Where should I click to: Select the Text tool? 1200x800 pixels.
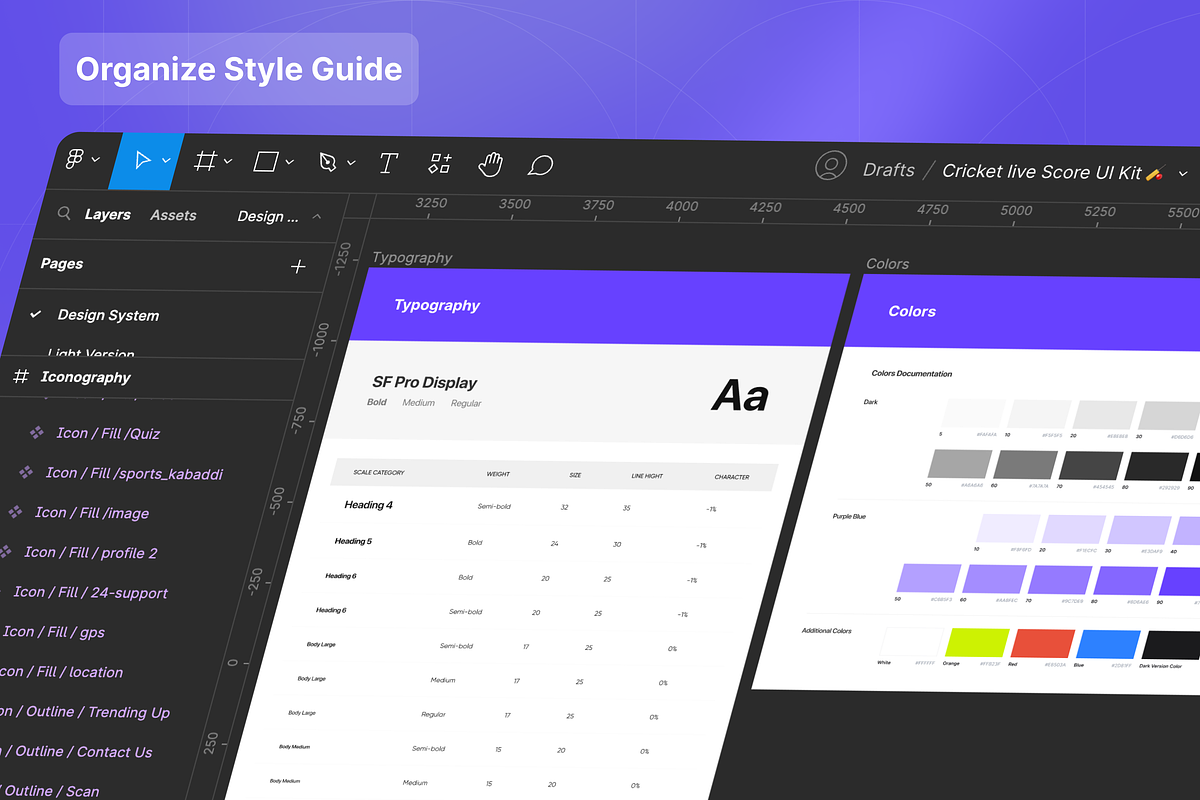388,163
